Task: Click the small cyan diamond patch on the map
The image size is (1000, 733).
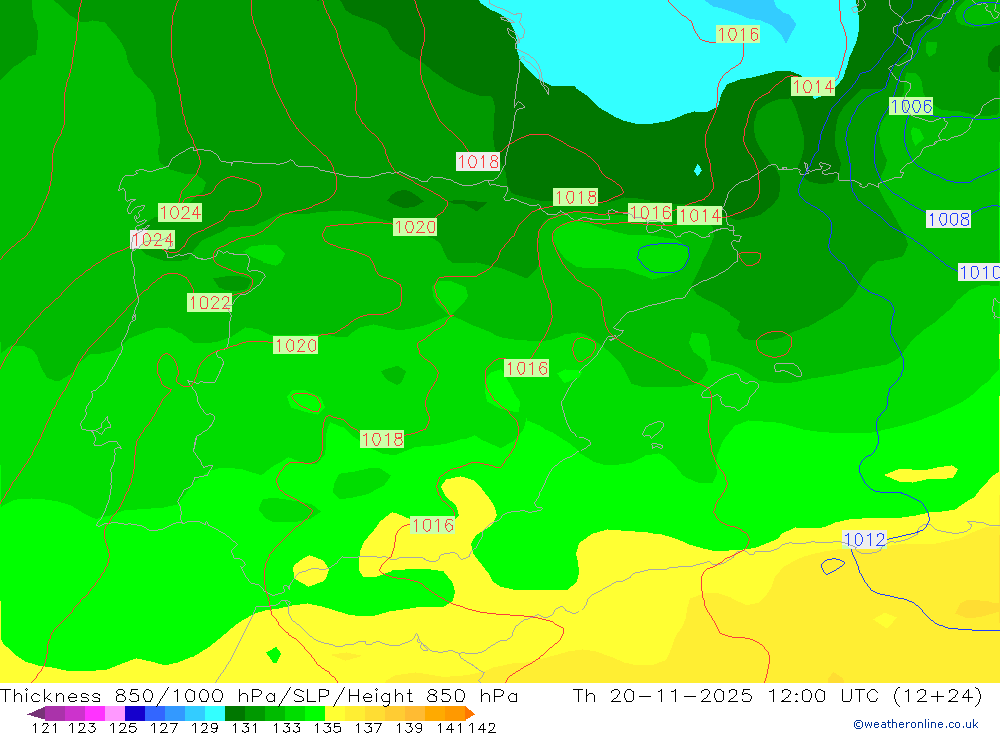Action: pyautogui.click(x=697, y=170)
